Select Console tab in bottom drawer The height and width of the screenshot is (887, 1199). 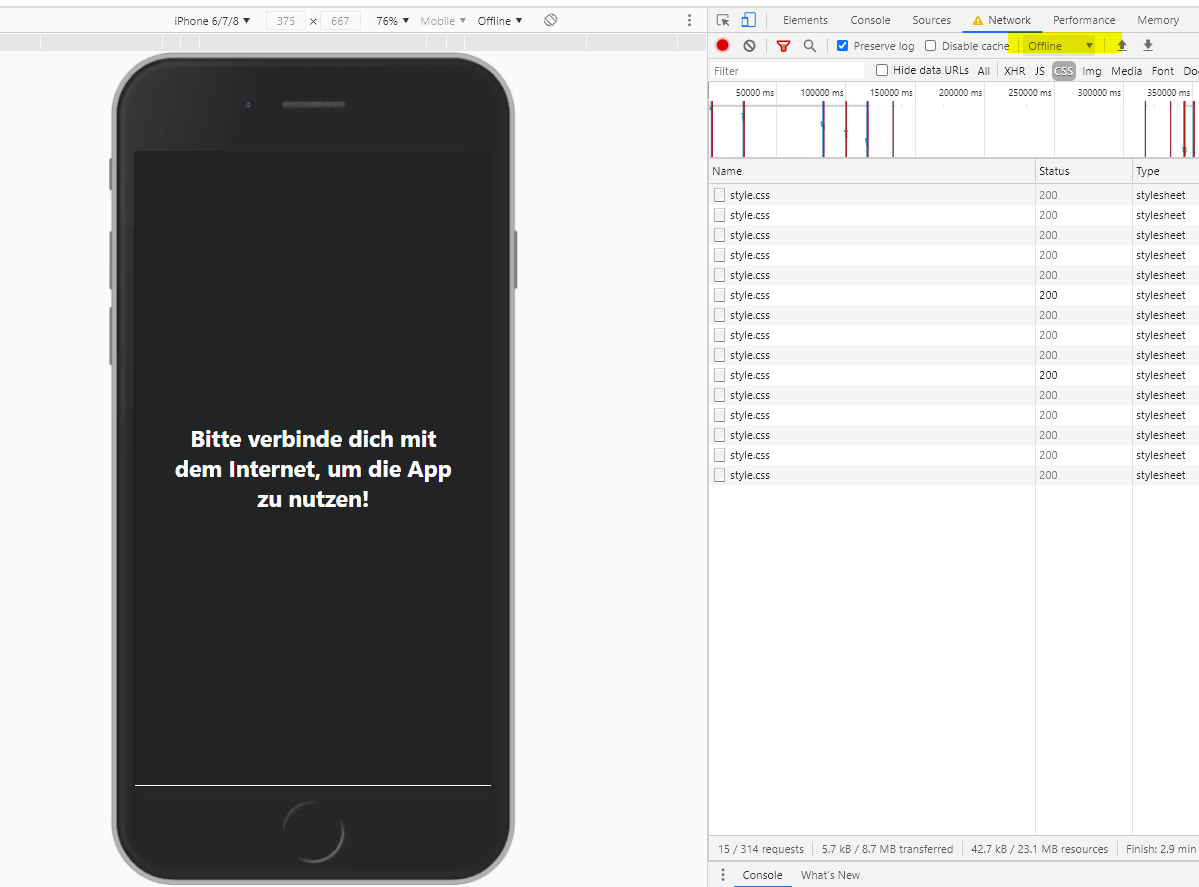[762, 875]
